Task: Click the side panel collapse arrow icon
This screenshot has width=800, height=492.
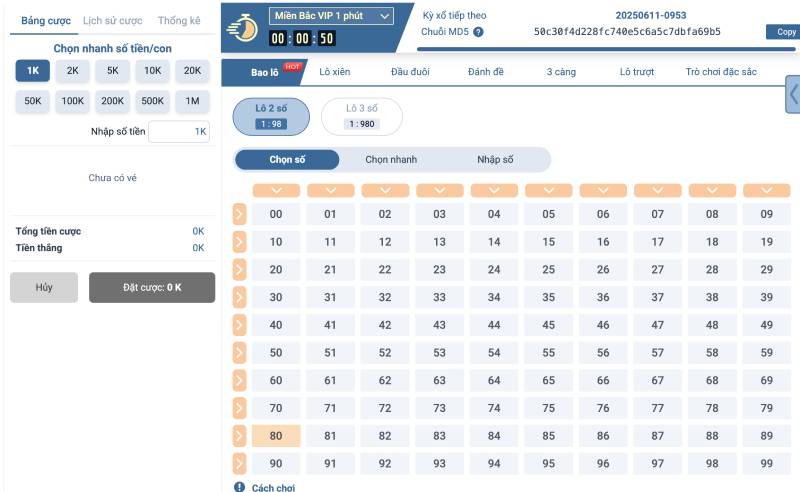Action: click(793, 94)
